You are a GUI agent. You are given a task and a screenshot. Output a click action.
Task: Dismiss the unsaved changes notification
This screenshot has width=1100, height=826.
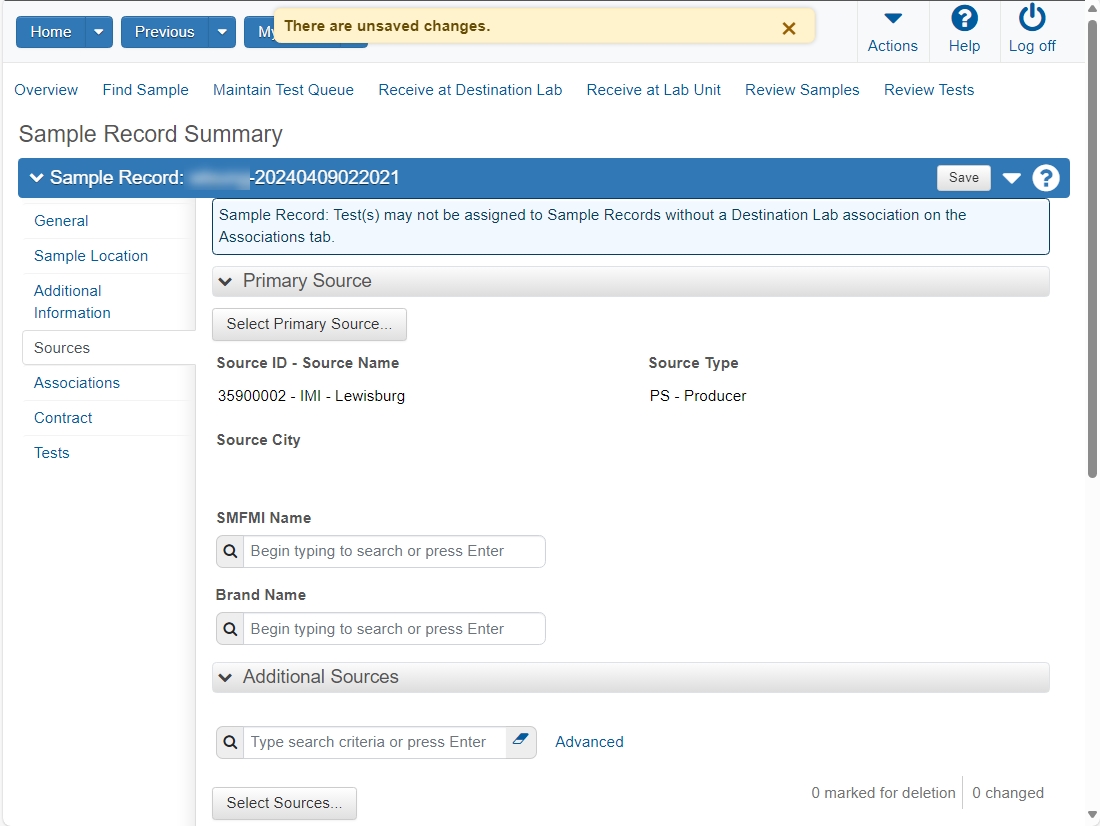point(789,28)
